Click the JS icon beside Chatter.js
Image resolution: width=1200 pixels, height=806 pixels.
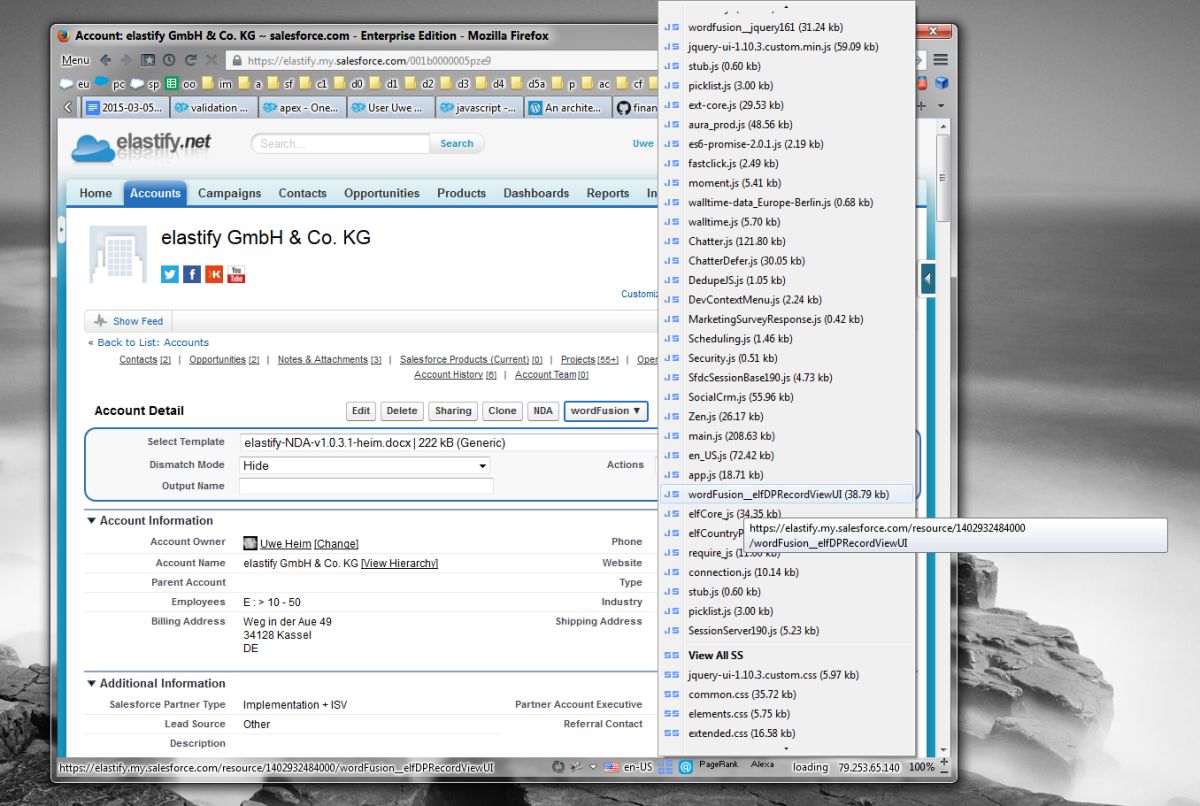click(x=672, y=241)
